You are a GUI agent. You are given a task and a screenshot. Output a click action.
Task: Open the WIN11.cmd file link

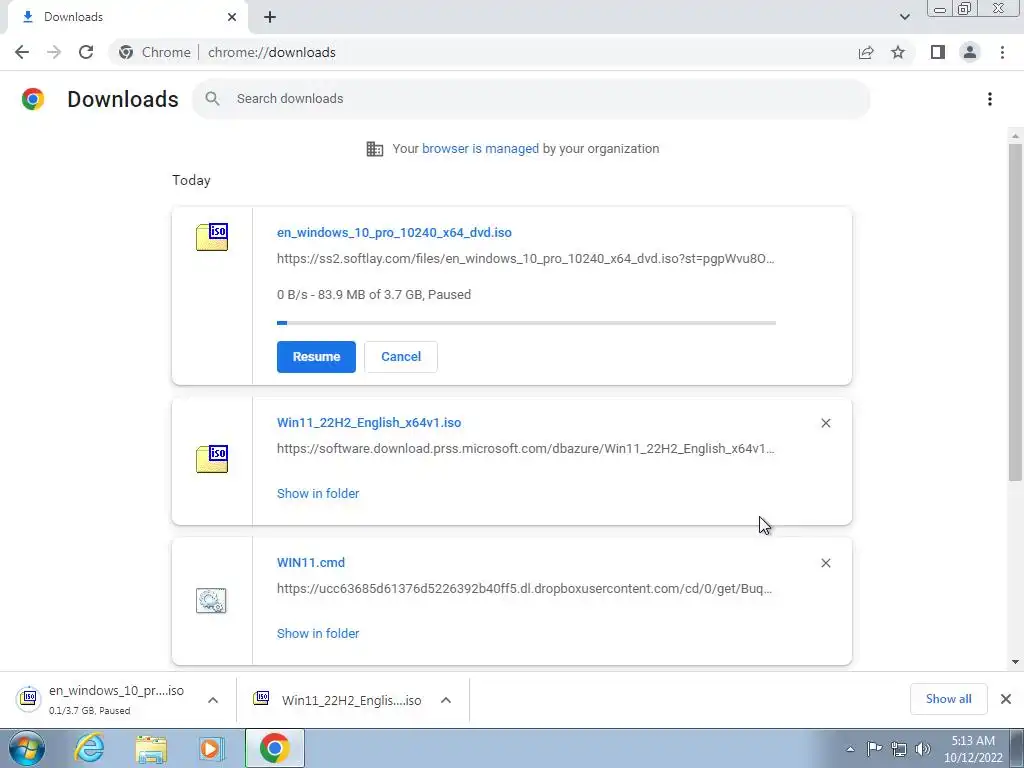tap(311, 562)
